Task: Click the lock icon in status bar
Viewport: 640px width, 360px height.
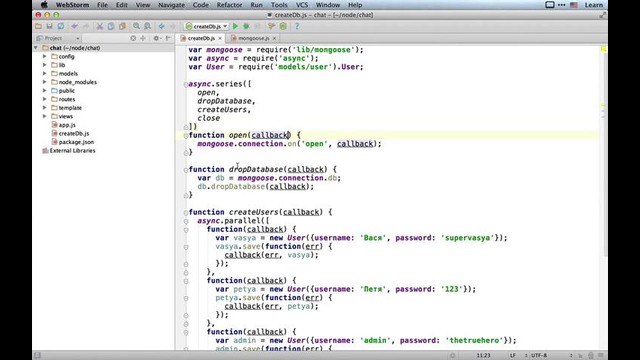Action: pyautogui.click(x=590, y=355)
